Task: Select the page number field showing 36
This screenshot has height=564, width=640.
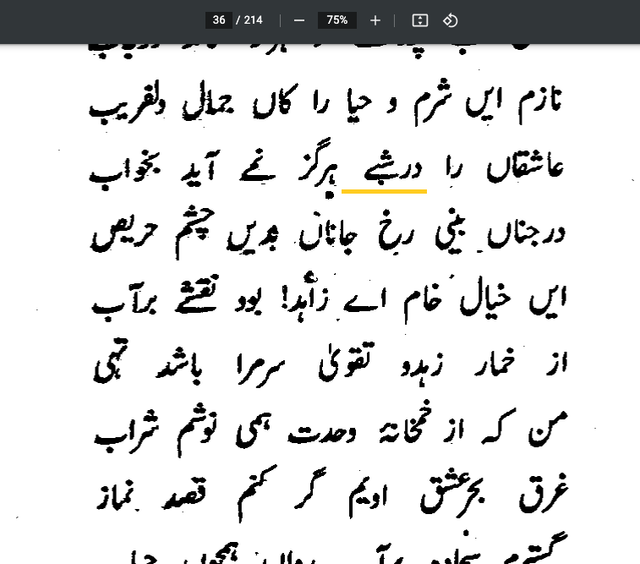Action: click(x=219, y=20)
